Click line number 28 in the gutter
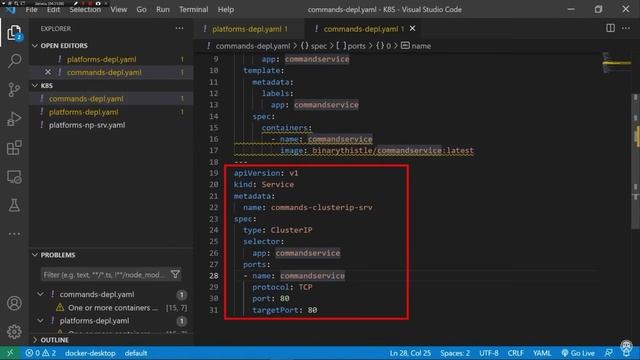The width and height of the screenshot is (640, 360). pos(213,276)
